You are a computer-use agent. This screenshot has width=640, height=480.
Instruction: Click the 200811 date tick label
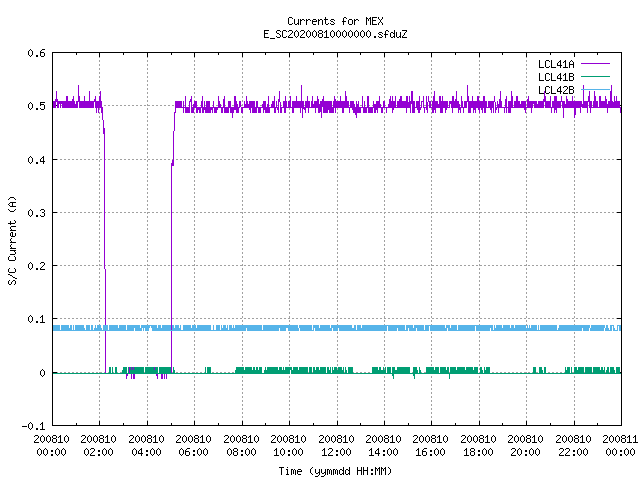(x=620, y=439)
